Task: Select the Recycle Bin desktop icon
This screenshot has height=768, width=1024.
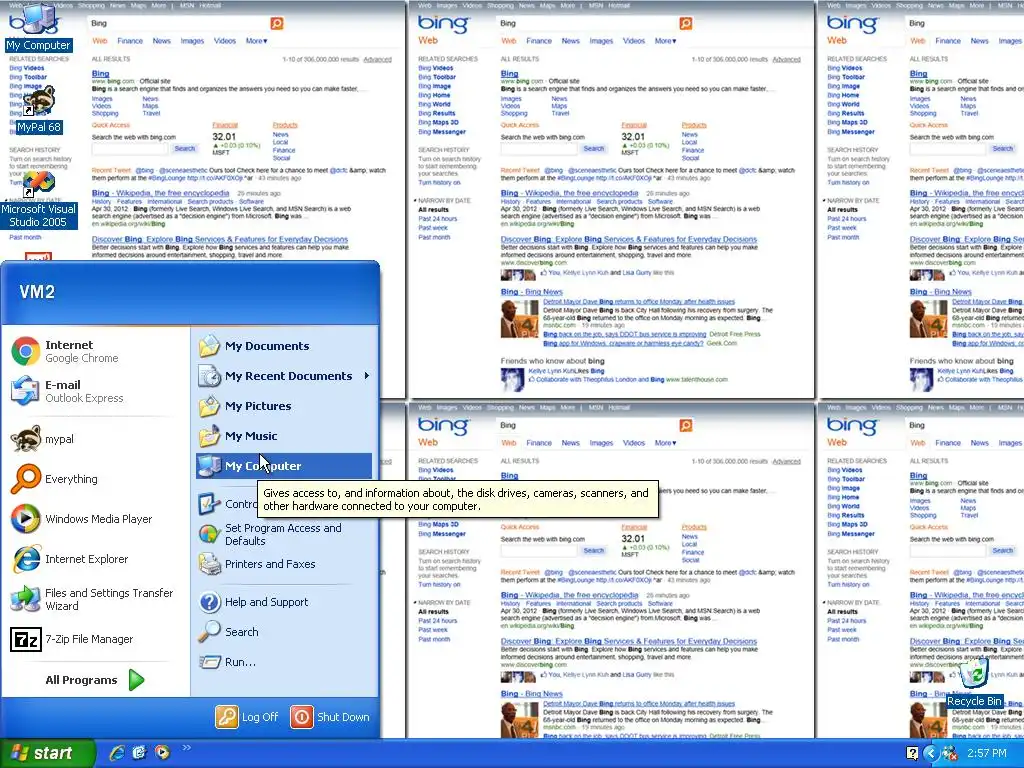Action: point(974,682)
